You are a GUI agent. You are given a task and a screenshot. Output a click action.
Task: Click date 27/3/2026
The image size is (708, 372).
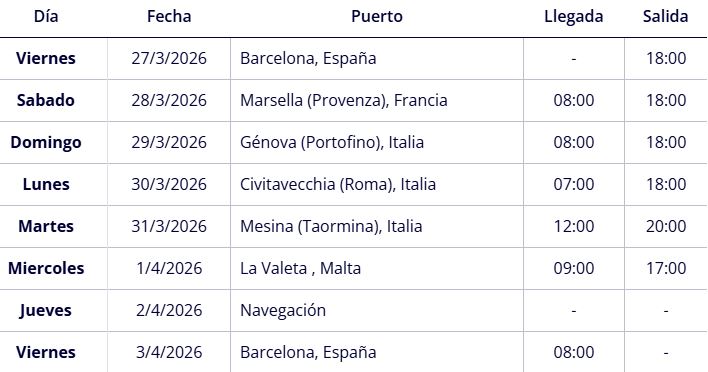point(169,58)
